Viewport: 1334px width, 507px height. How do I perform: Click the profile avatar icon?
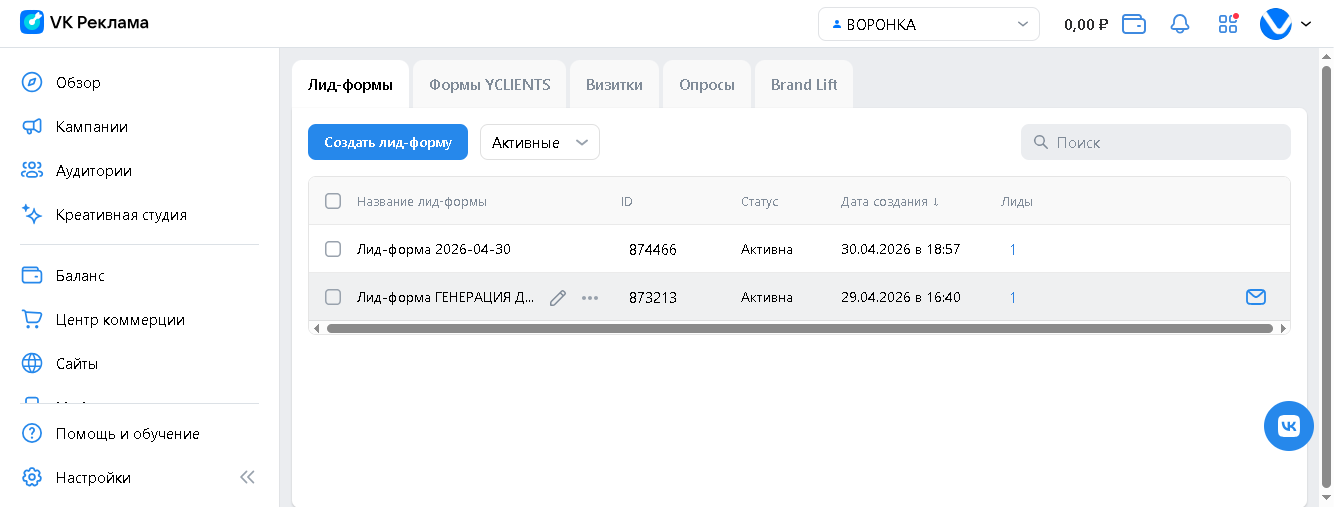[x=1276, y=24]
